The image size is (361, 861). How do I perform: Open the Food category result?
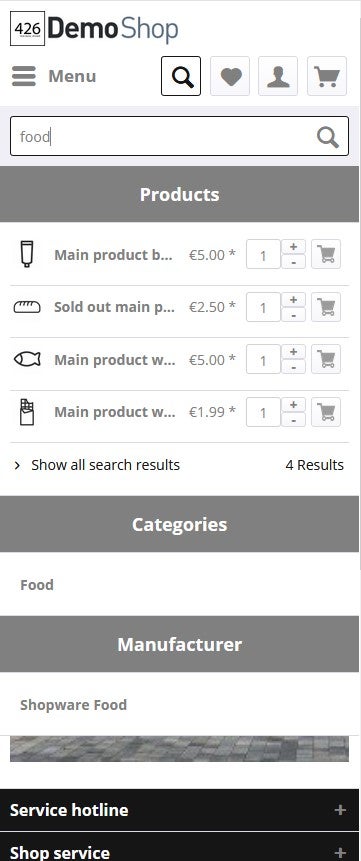click(37, 585)
